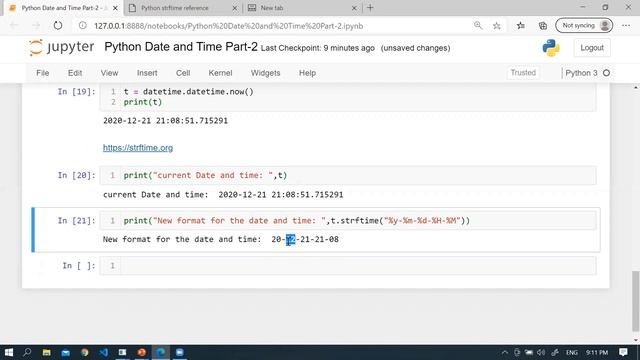Screen dimensions: 640x360
Task: Open Mail app from the taskbar
Action: click(x=65, y=352)
